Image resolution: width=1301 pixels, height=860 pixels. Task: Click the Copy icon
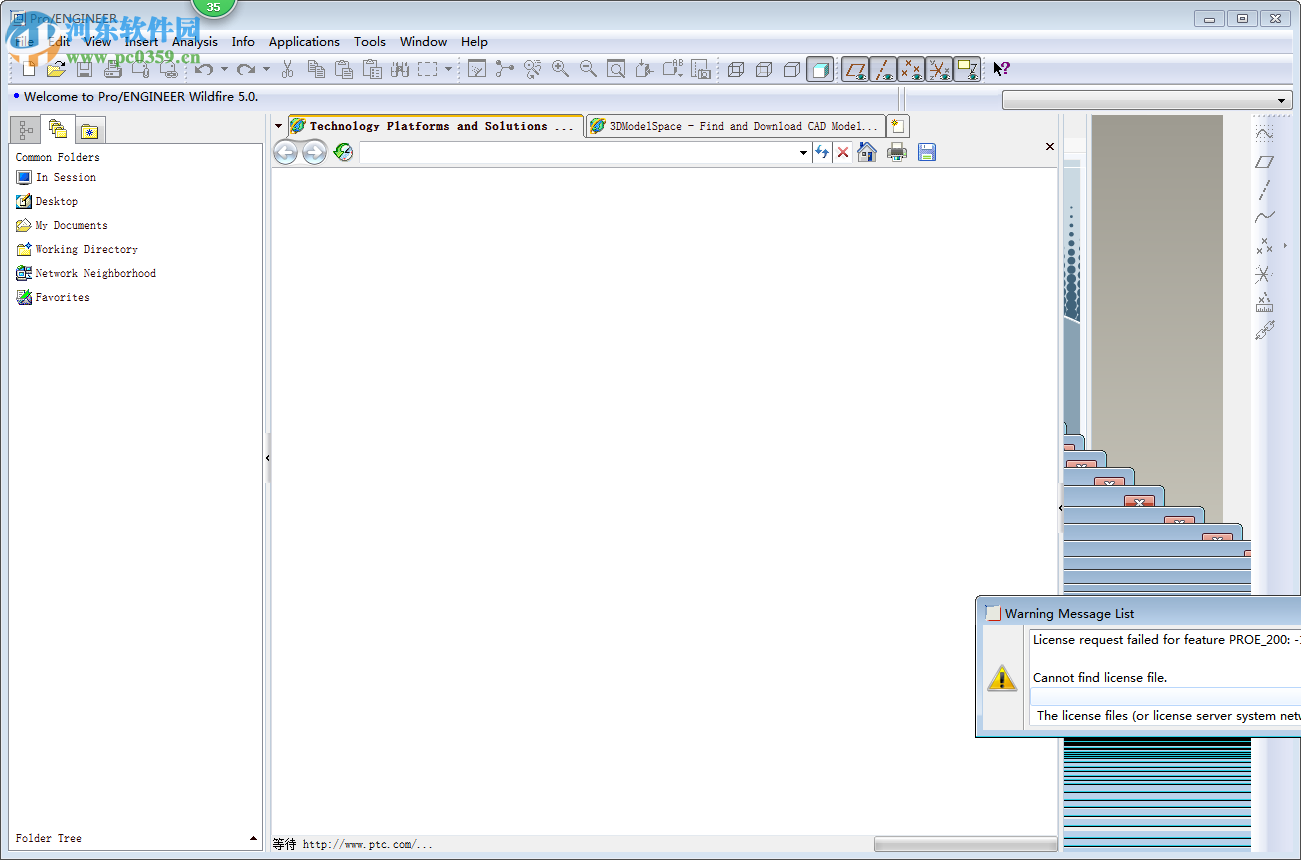click(x=316, y=69)
